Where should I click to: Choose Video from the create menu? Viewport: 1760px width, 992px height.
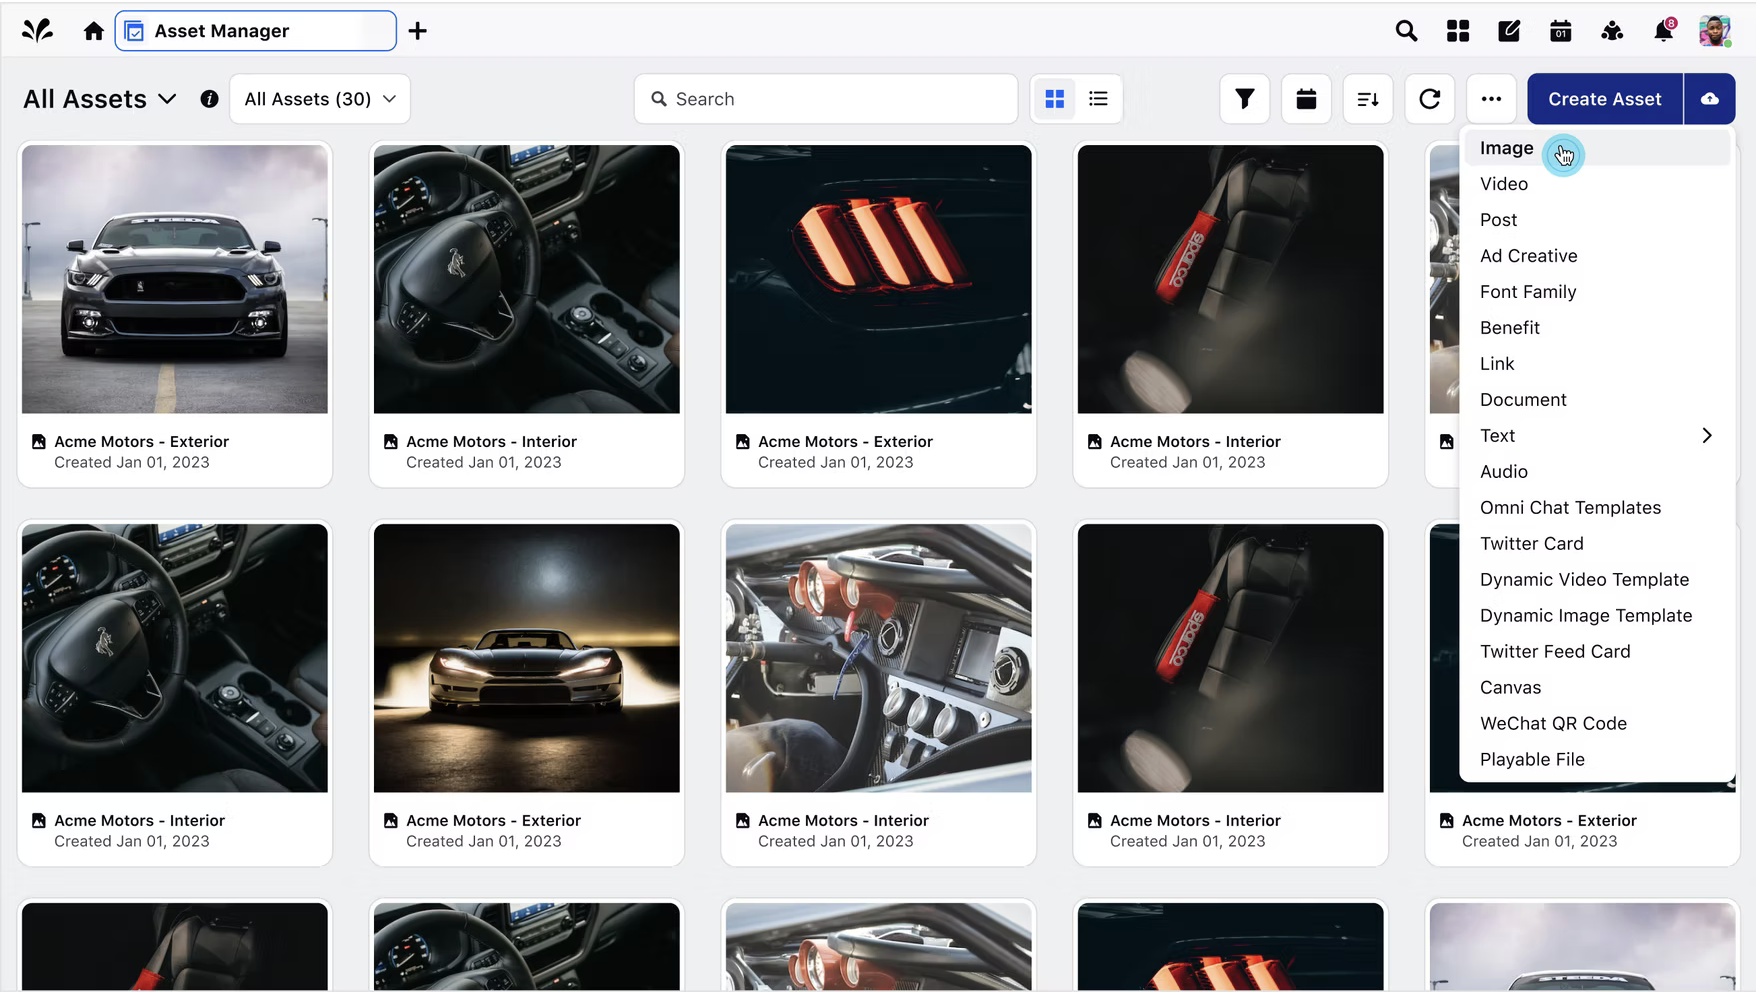(1597, 184)
